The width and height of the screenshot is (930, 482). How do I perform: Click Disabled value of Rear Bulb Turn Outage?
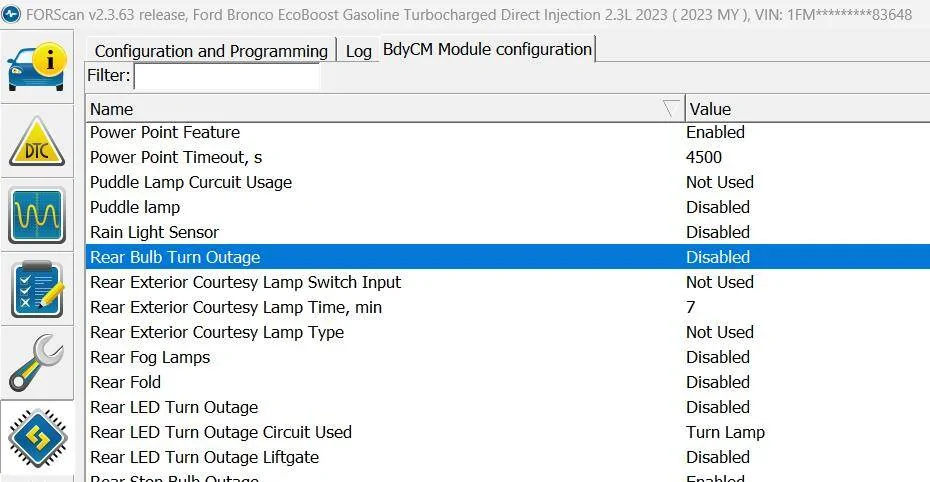pos(718,257)
